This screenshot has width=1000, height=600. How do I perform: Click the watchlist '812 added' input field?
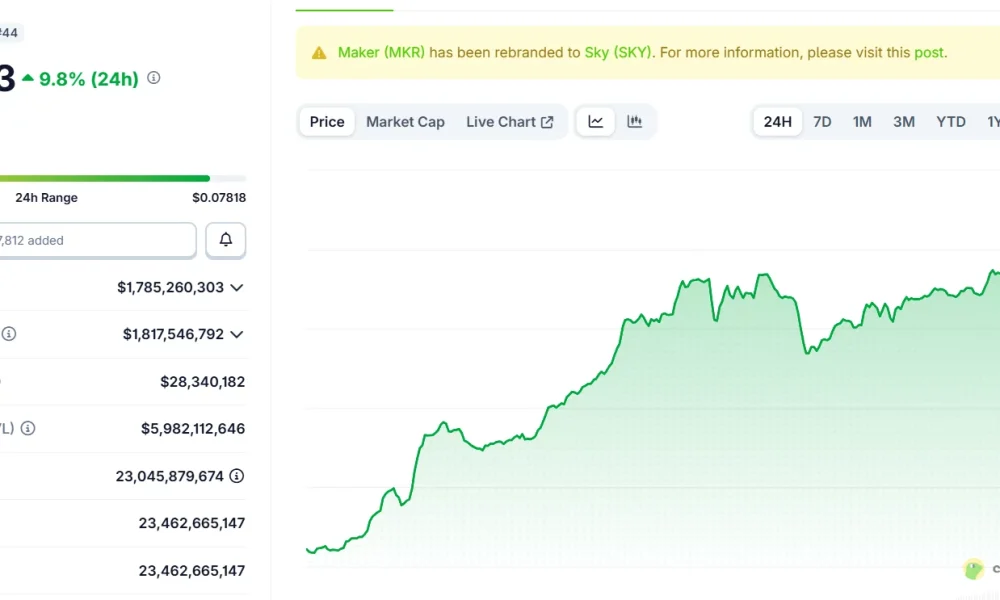pyautogui.click(x=95, y=240)
